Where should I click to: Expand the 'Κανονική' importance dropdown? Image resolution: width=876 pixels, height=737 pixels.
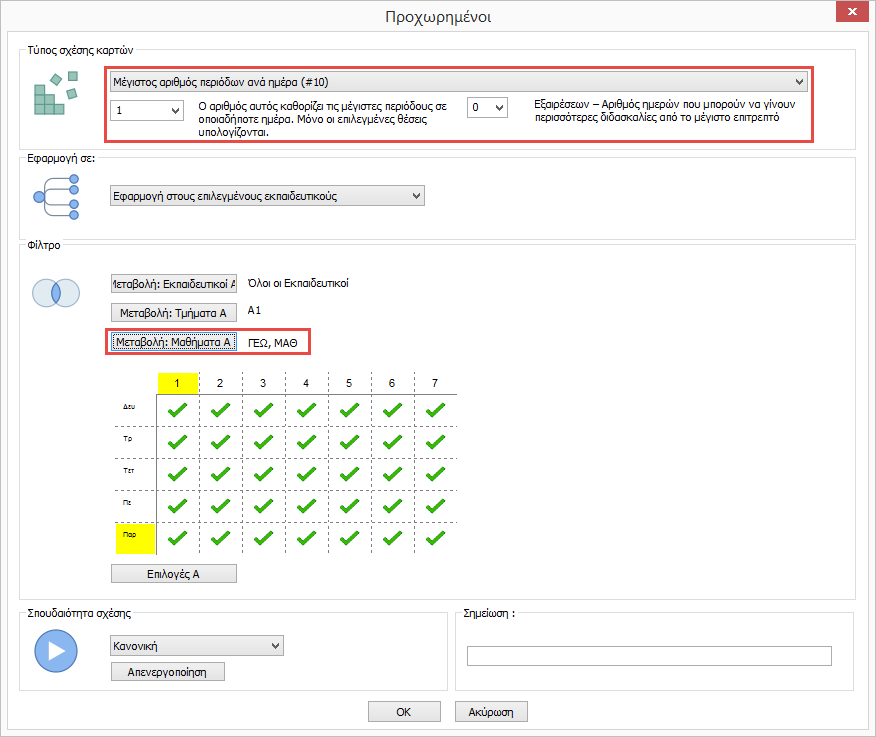(x=196, y=647)
